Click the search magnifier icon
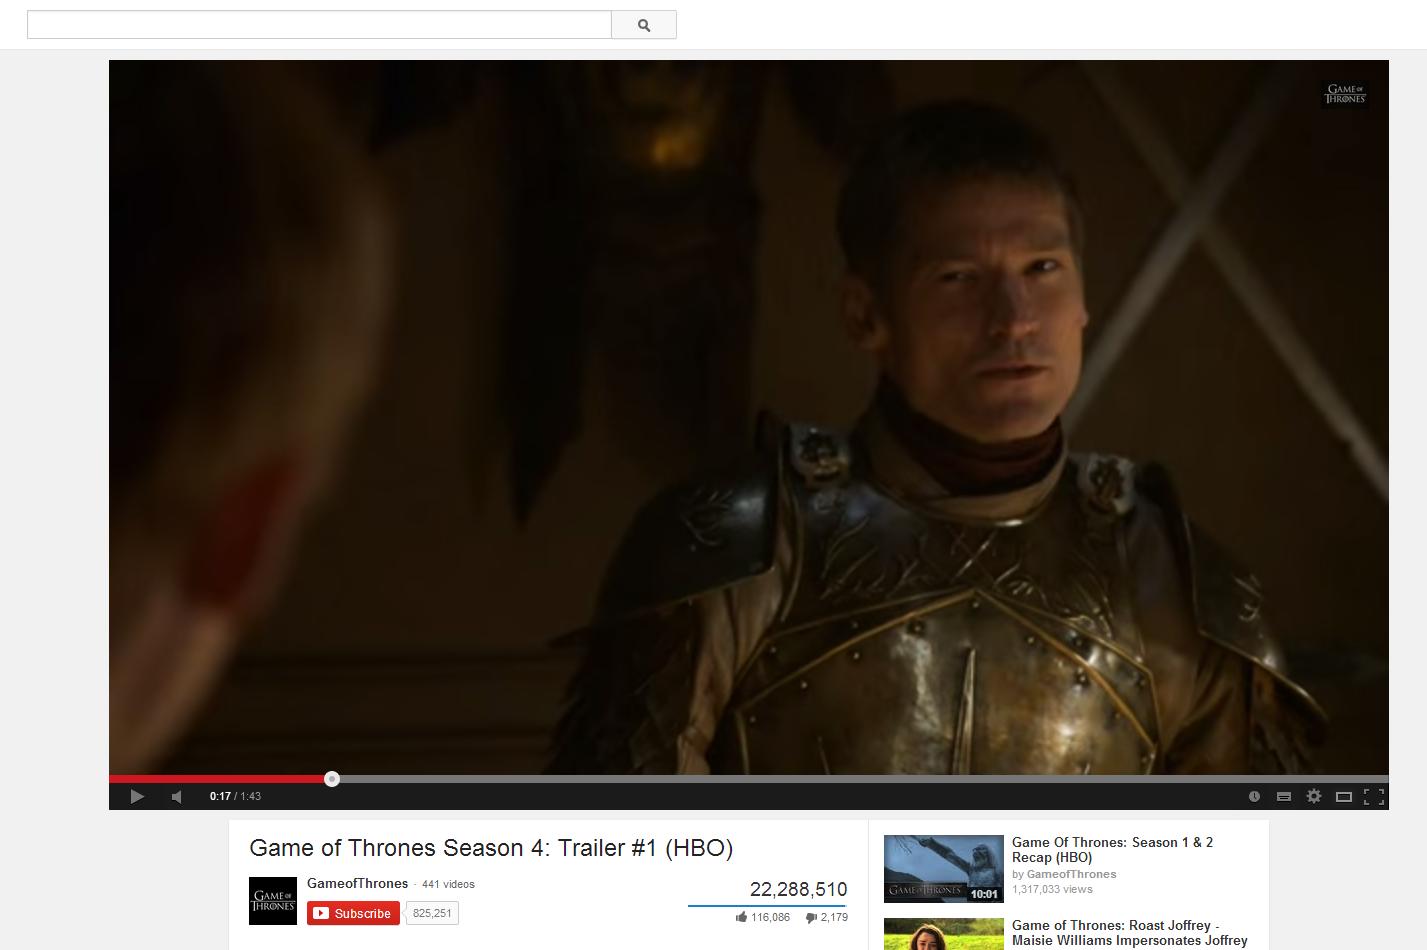Screen dimensions: 1427x950 (643, 24)
